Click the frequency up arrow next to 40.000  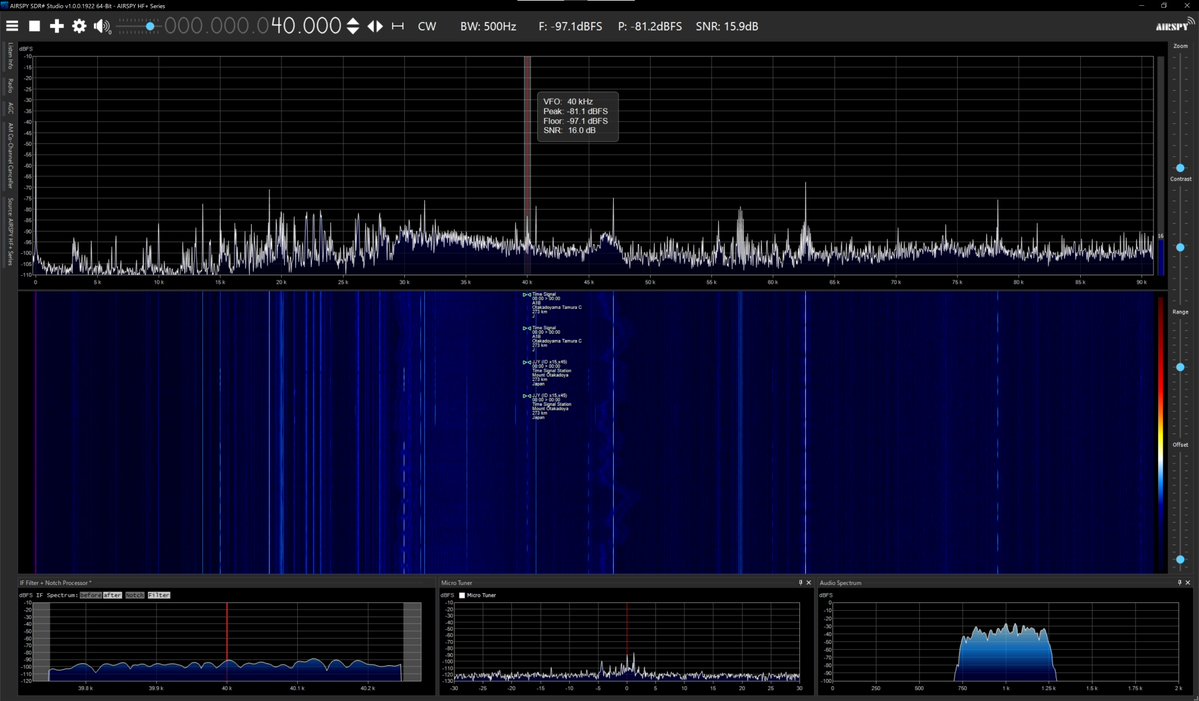(x=353, y=21)
